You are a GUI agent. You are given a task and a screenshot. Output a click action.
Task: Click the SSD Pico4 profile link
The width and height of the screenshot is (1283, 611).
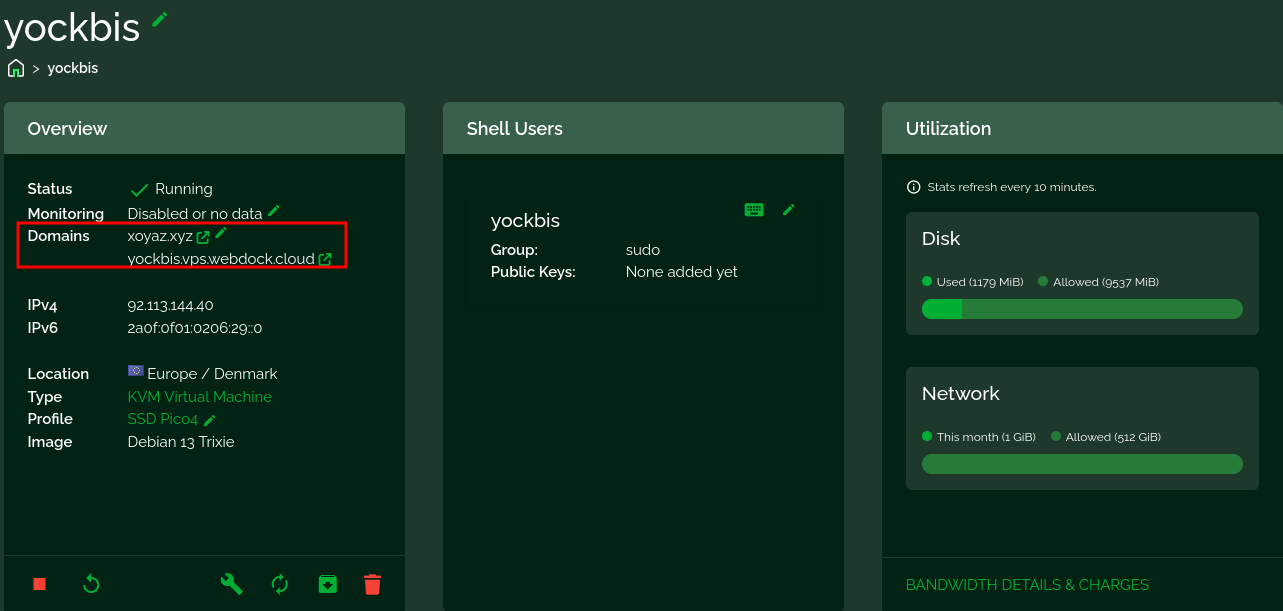click(x=163, y=419)
